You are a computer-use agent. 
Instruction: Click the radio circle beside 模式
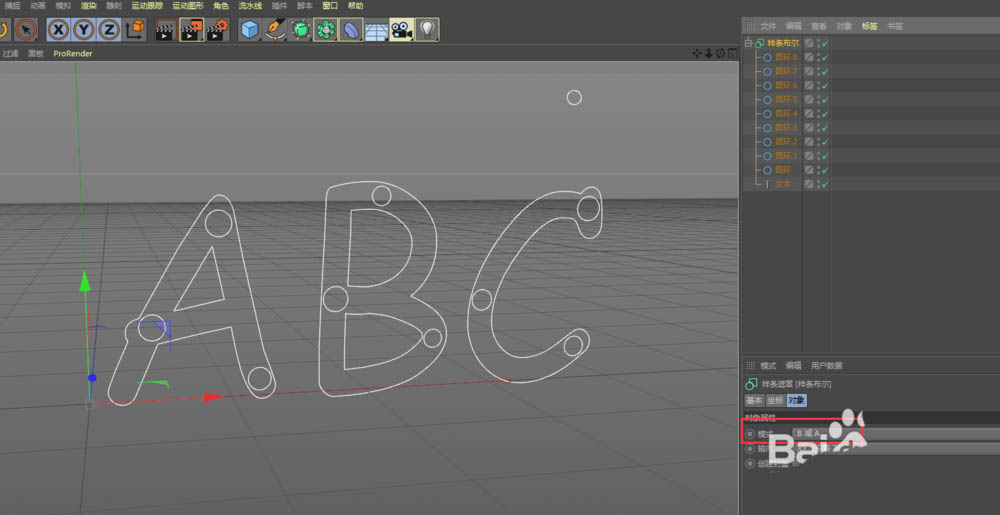750,434
